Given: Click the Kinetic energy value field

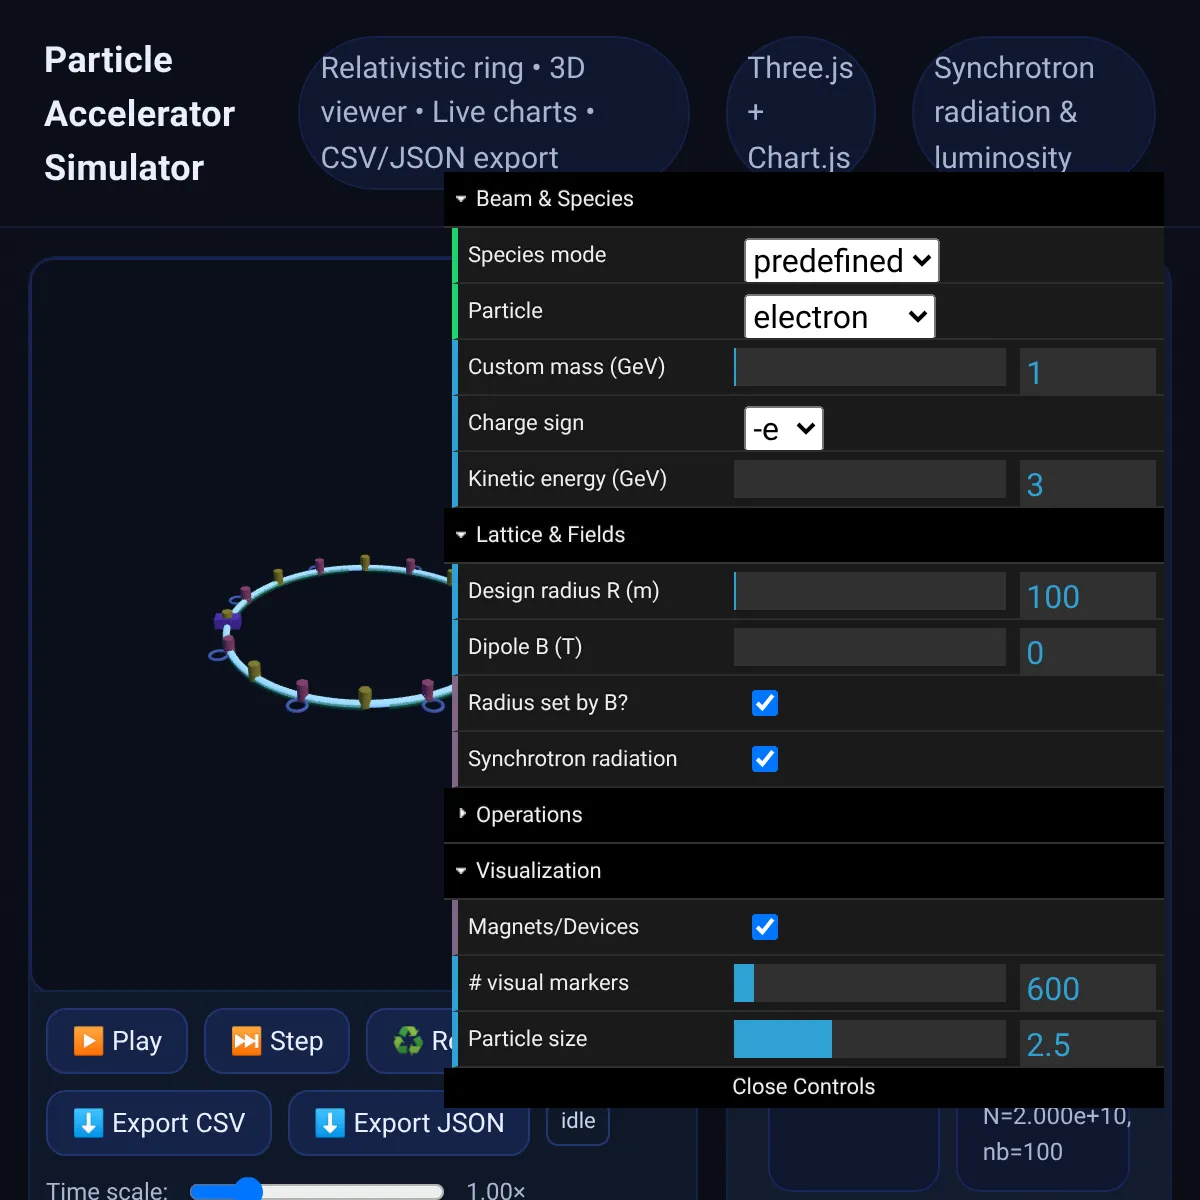Looking at the screenshot, I should (1086, 485).
